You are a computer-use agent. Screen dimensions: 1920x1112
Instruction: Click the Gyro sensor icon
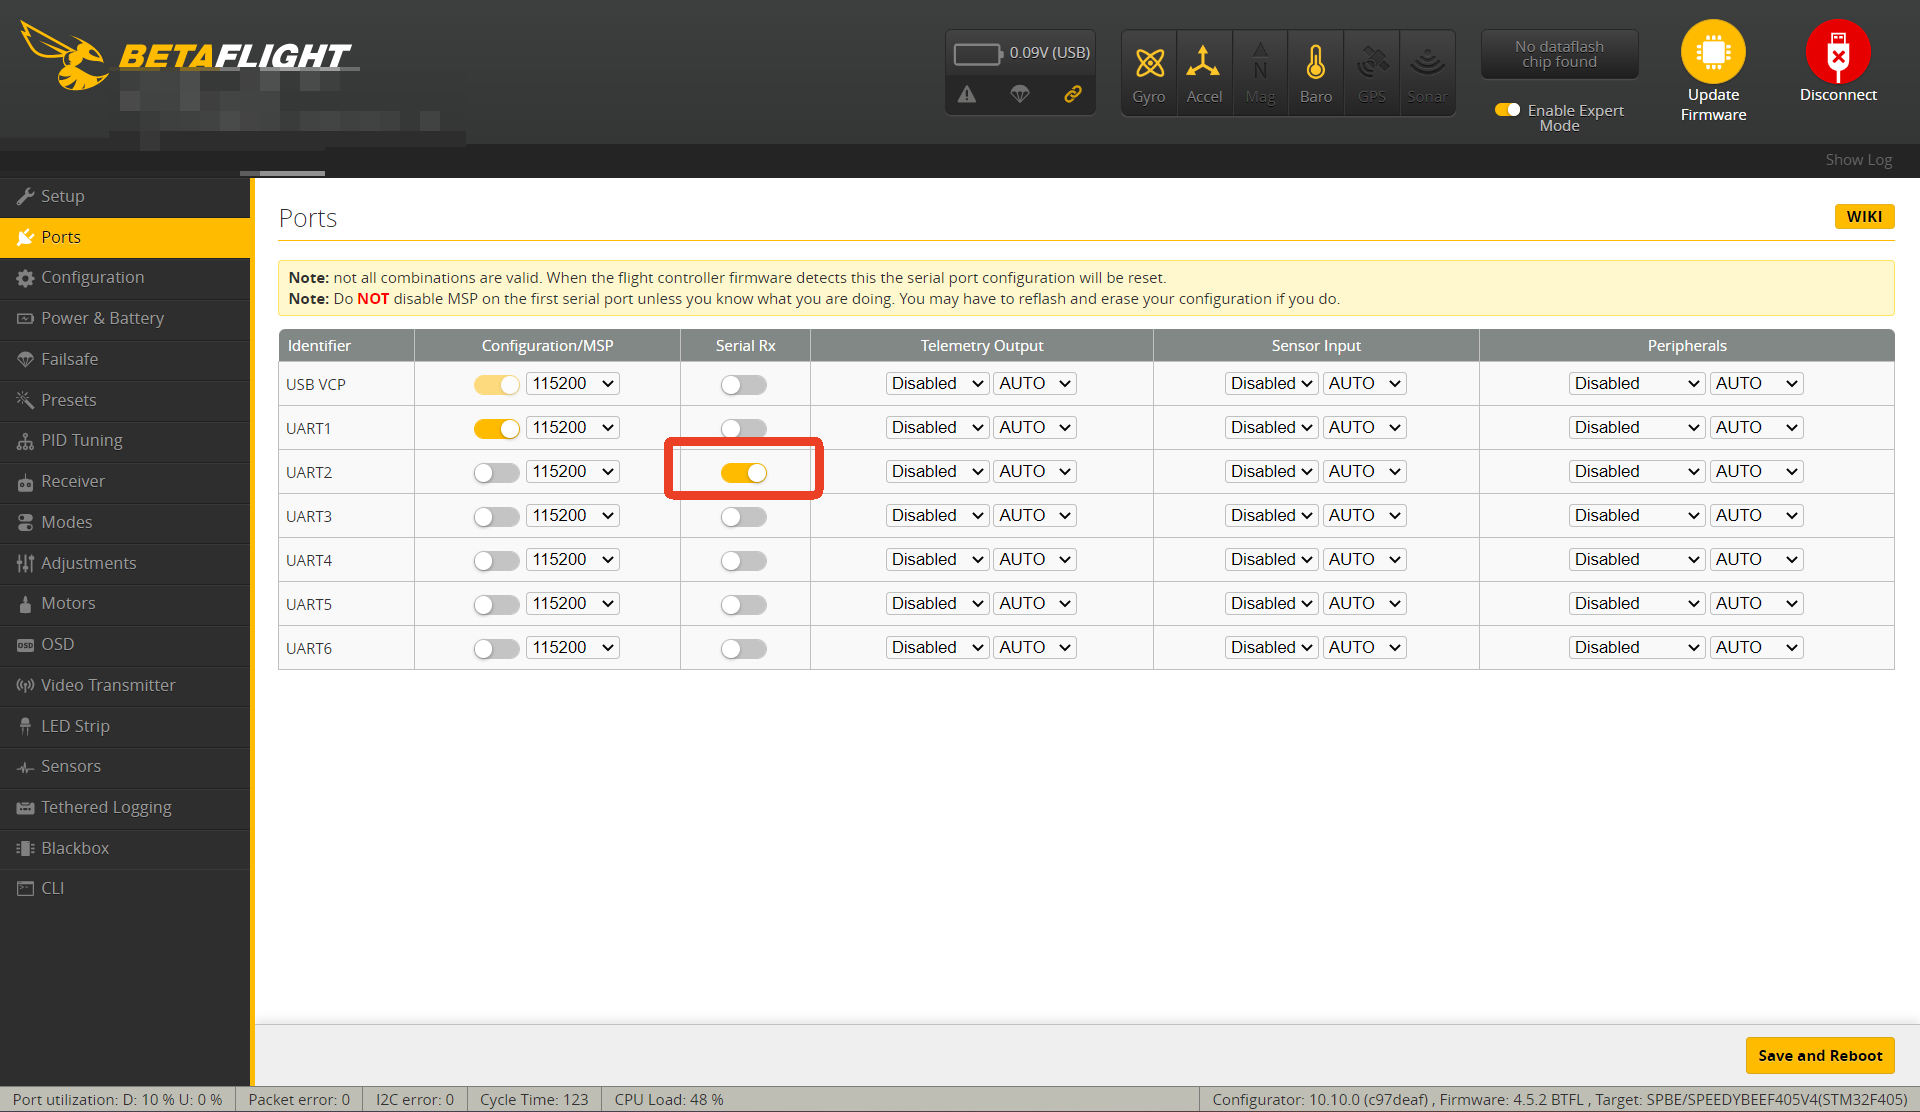coord(1149,64)
